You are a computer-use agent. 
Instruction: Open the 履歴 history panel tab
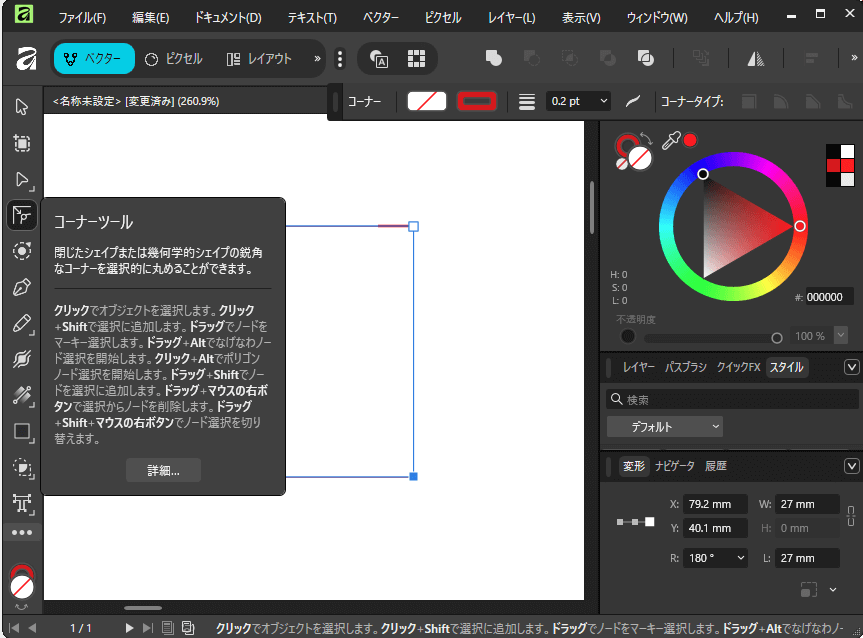tap(716, 466)
